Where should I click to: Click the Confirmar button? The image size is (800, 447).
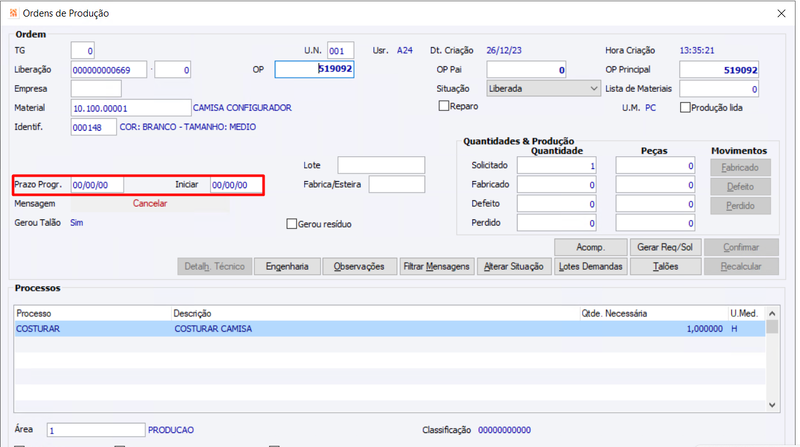[x=741, y=247]
